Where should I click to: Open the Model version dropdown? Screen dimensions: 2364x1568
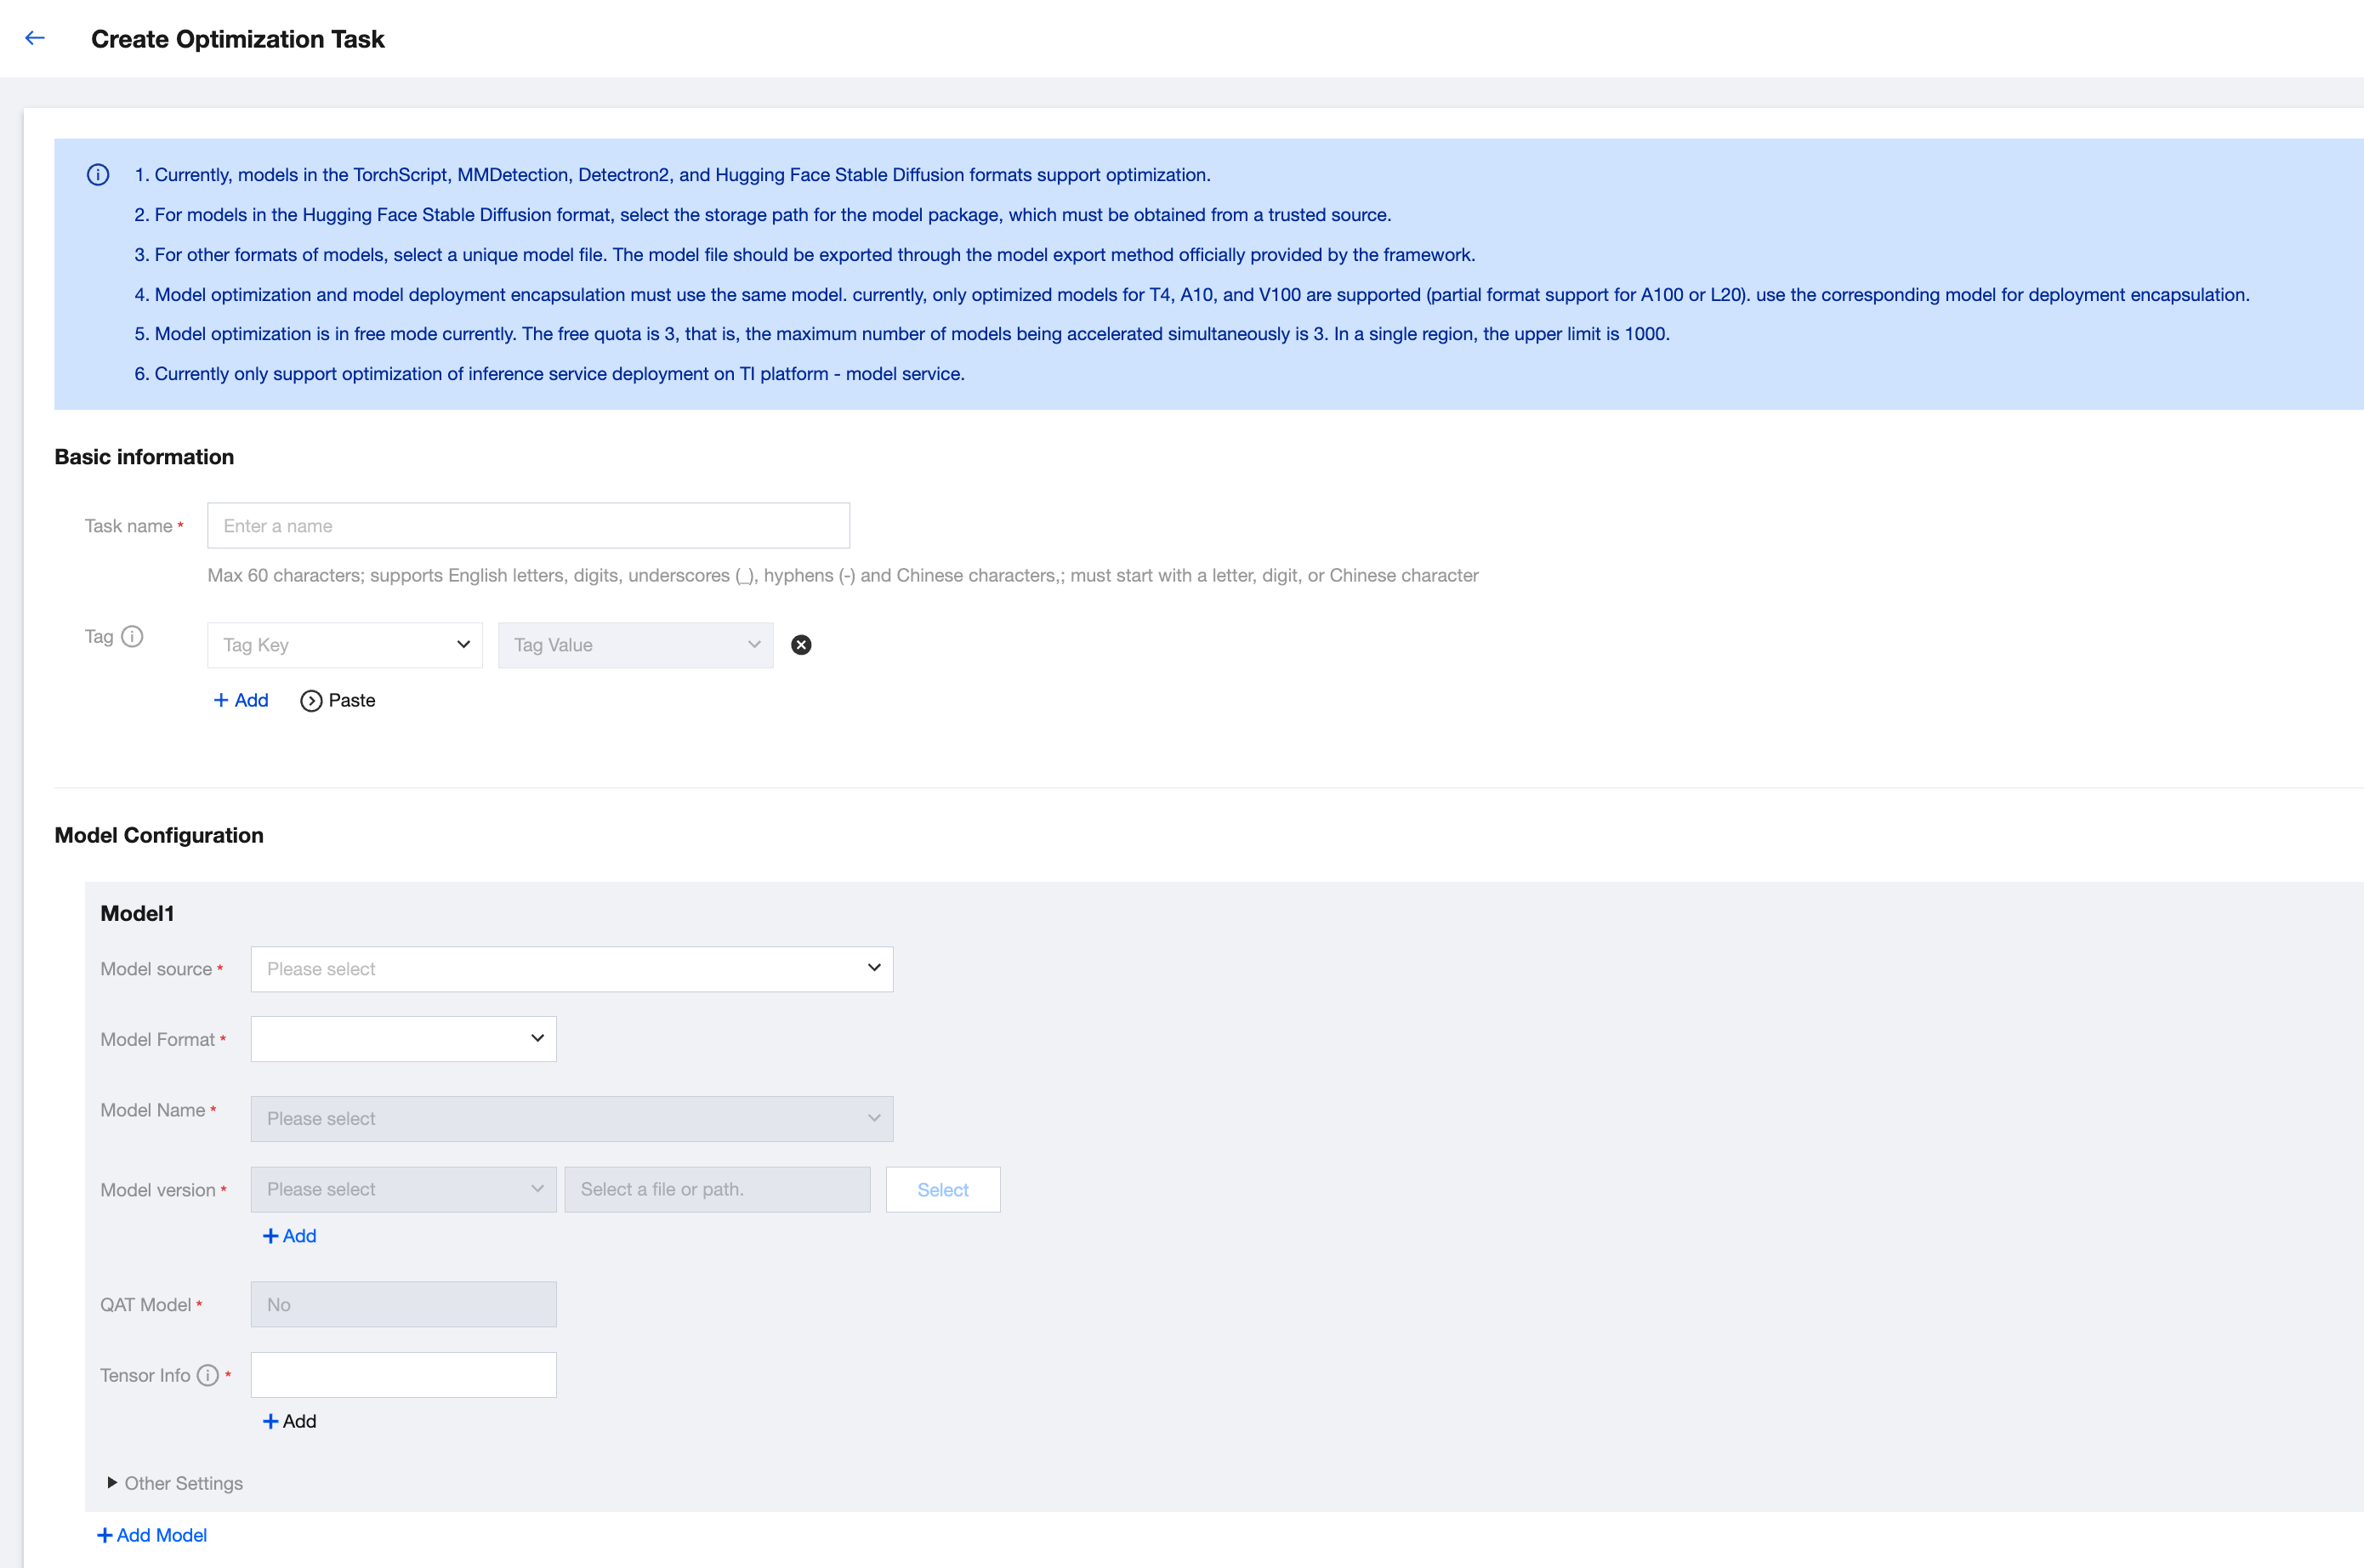(x=403, y=1189)
